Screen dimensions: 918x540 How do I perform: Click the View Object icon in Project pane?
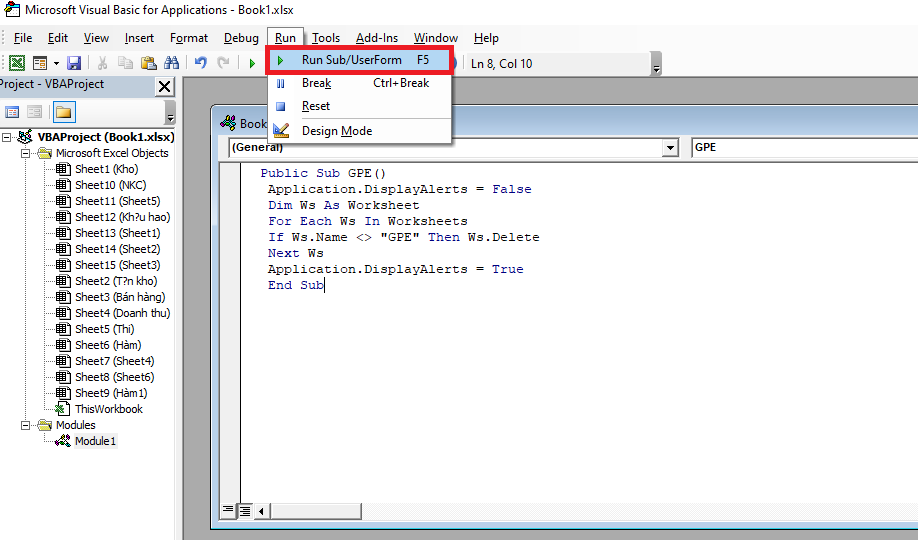click(35, 112)
